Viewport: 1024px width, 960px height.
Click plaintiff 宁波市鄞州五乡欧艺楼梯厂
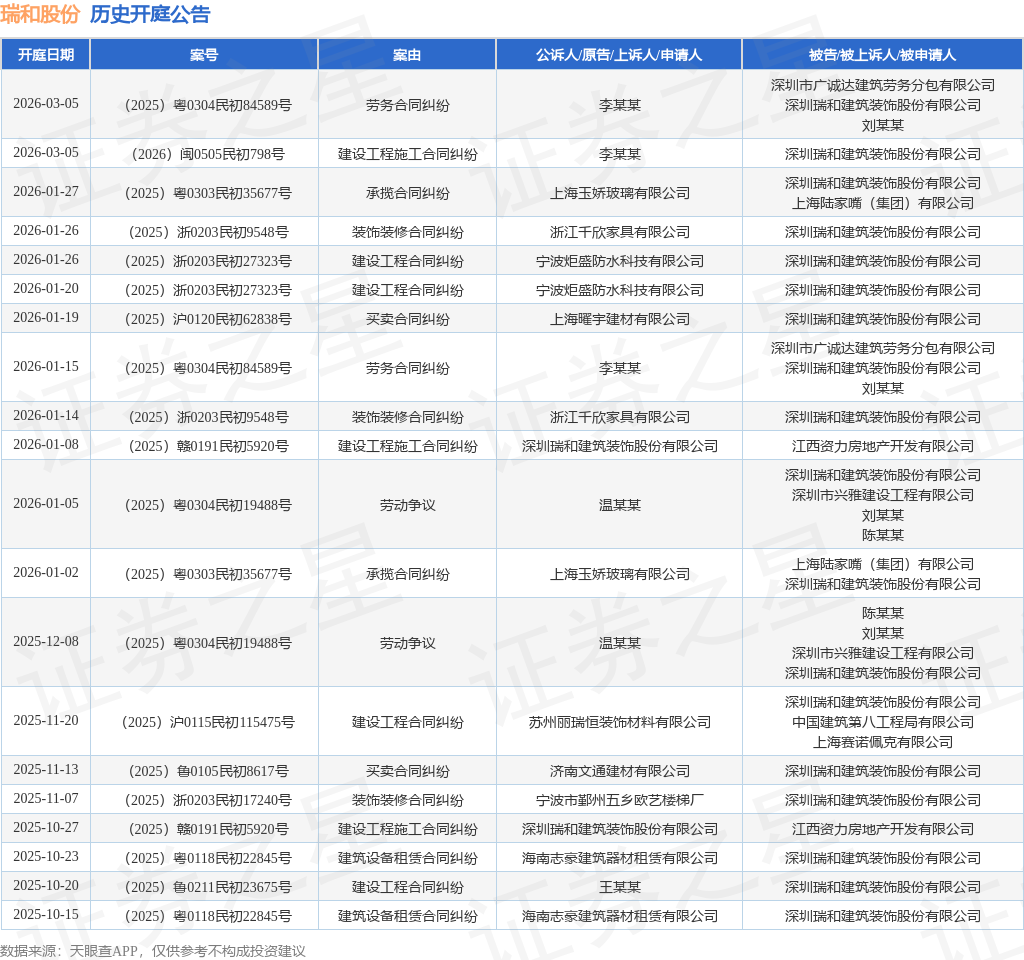(619, 800)
